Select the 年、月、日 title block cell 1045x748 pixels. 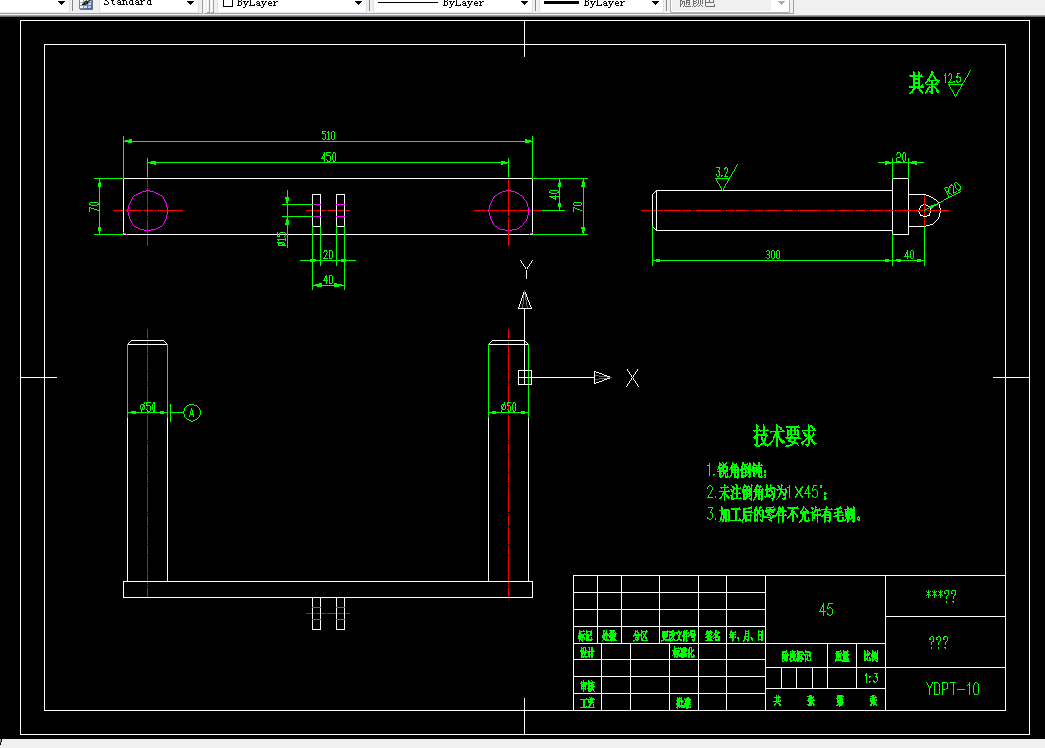click(x=746, y=635)
